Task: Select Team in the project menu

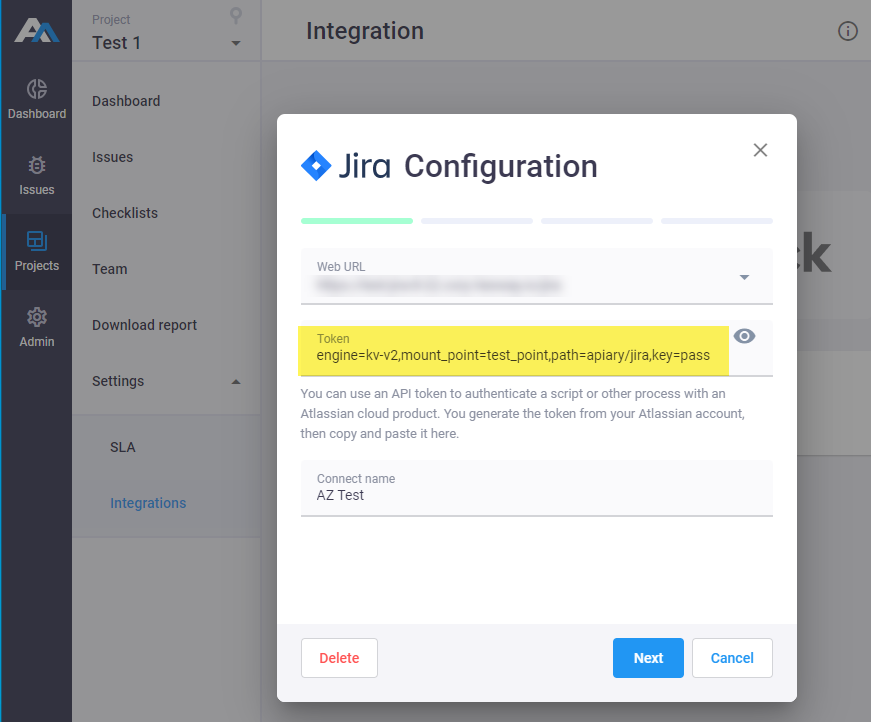Action: pyautogui.click(x=110, y=269)
